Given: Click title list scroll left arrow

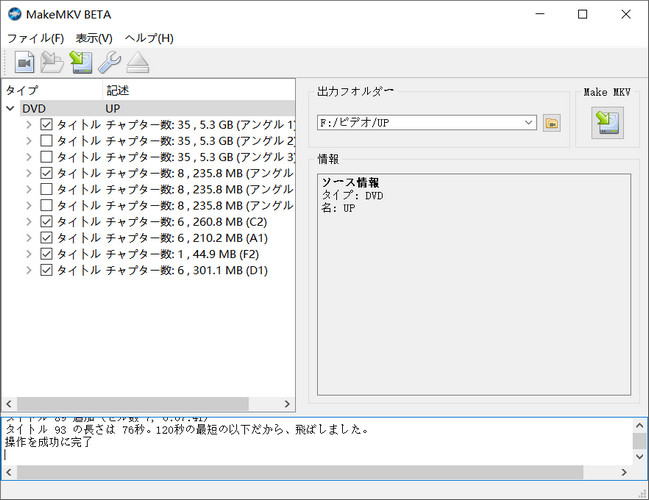Looking at the screenshot, I should (9, 404).
